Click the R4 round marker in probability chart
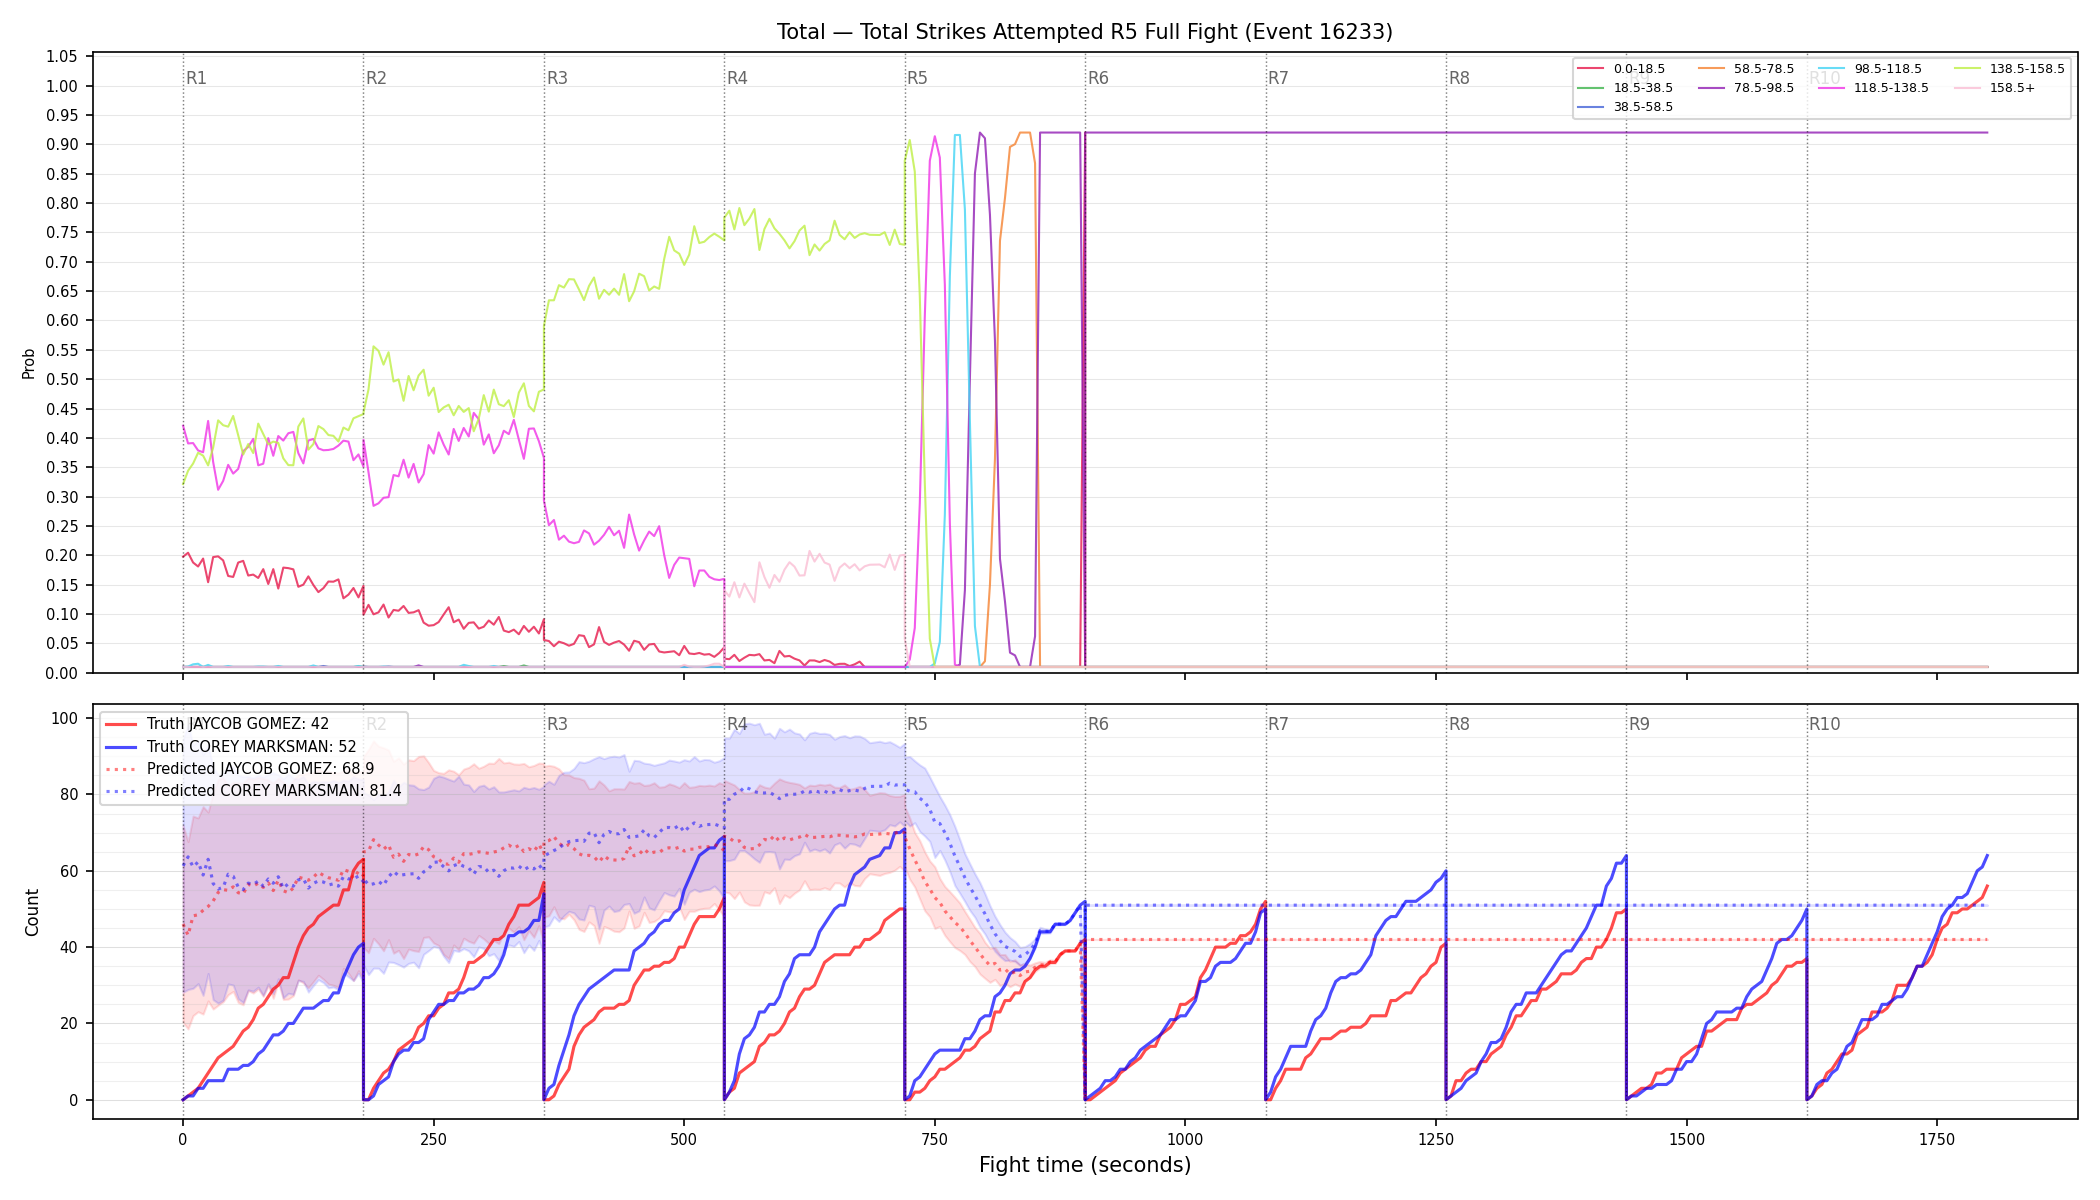Screen dimensions: 2100x1200 (x=737, y=78)
